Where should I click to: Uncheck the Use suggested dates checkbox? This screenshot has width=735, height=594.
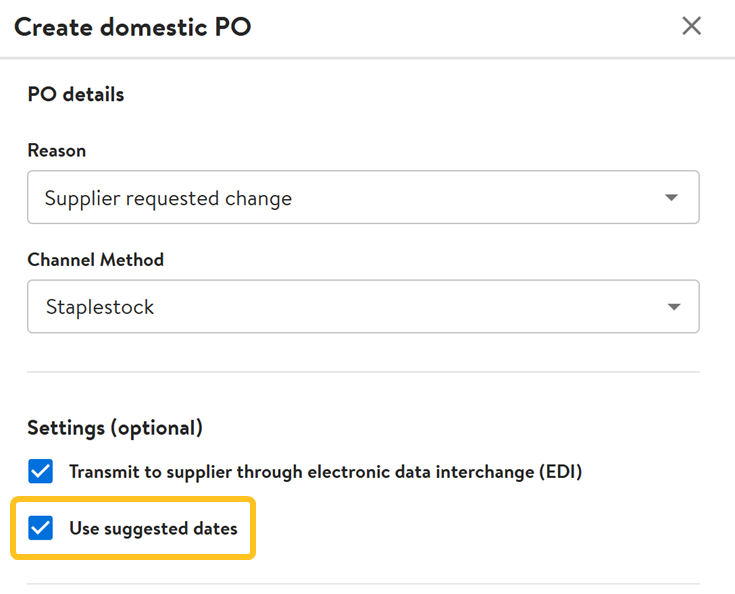(x=41, y=528)
